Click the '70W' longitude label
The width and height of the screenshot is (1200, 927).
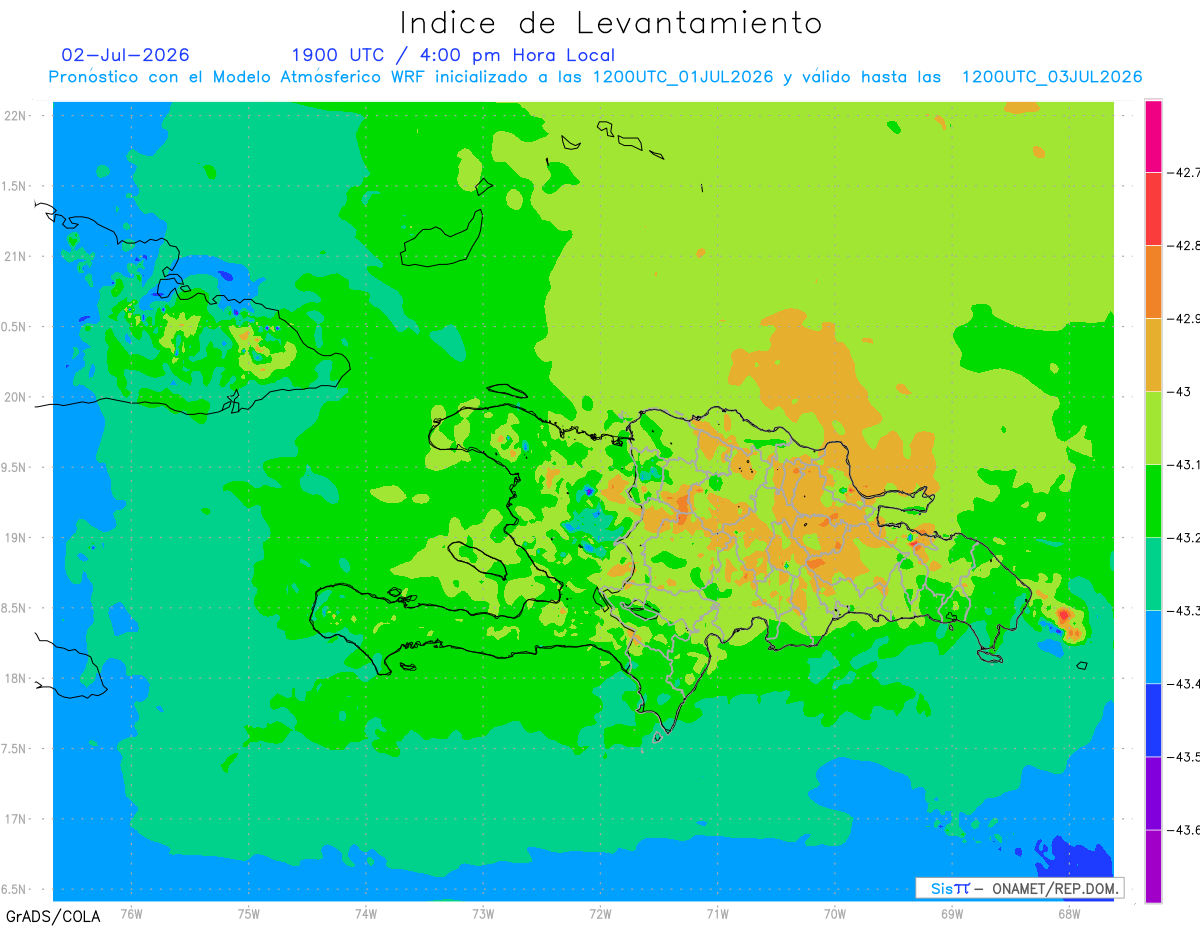835,913
